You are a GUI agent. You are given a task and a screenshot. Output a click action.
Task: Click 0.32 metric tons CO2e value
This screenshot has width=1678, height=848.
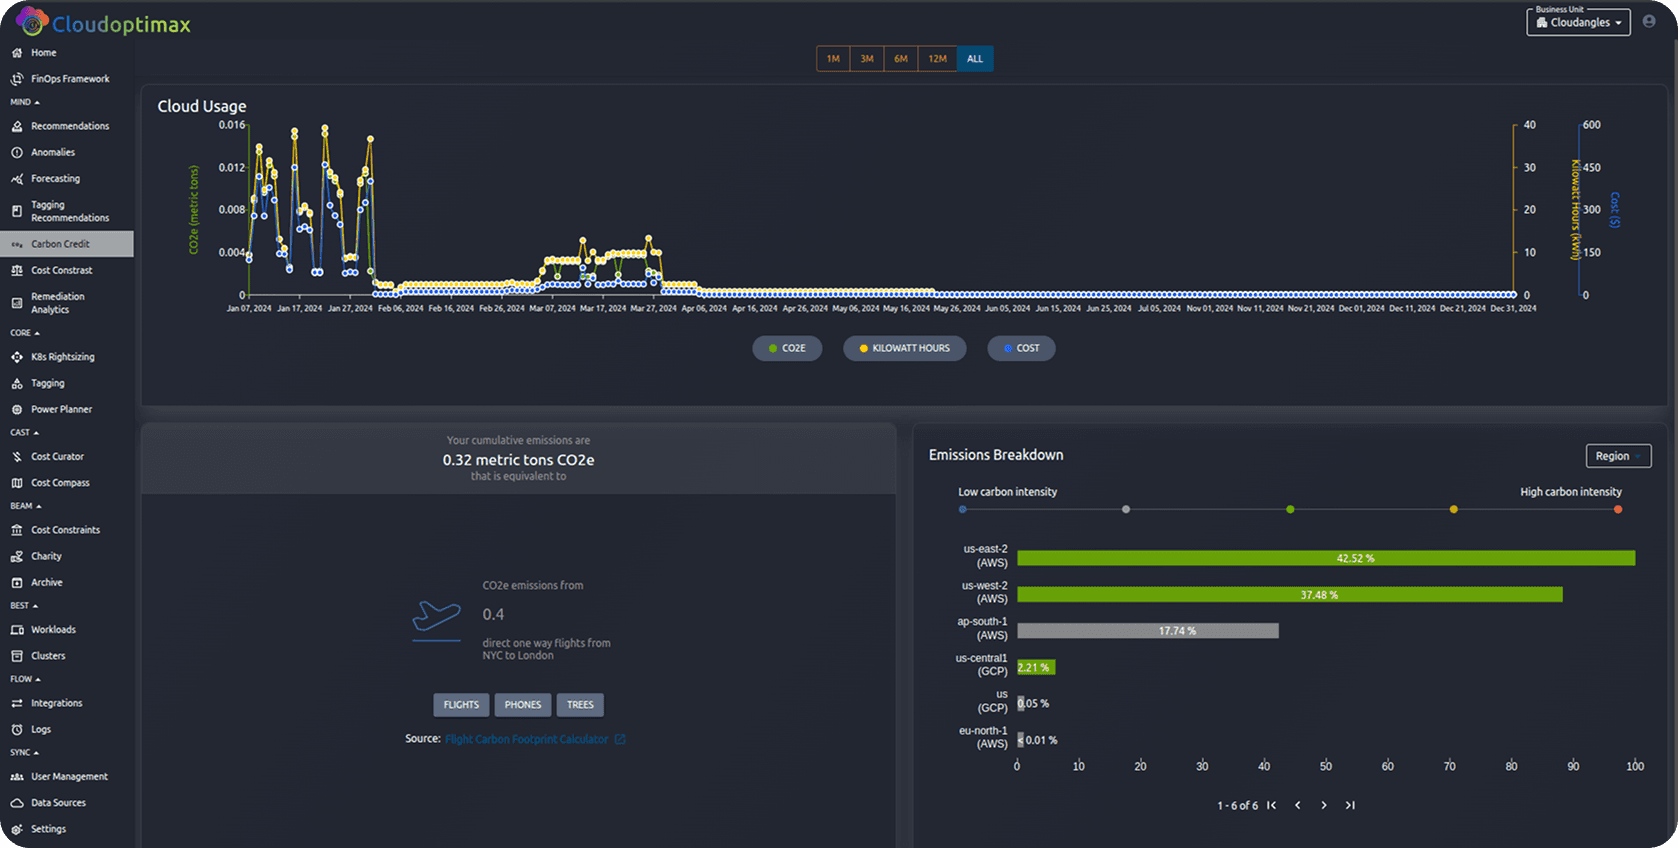coord(518,460)
